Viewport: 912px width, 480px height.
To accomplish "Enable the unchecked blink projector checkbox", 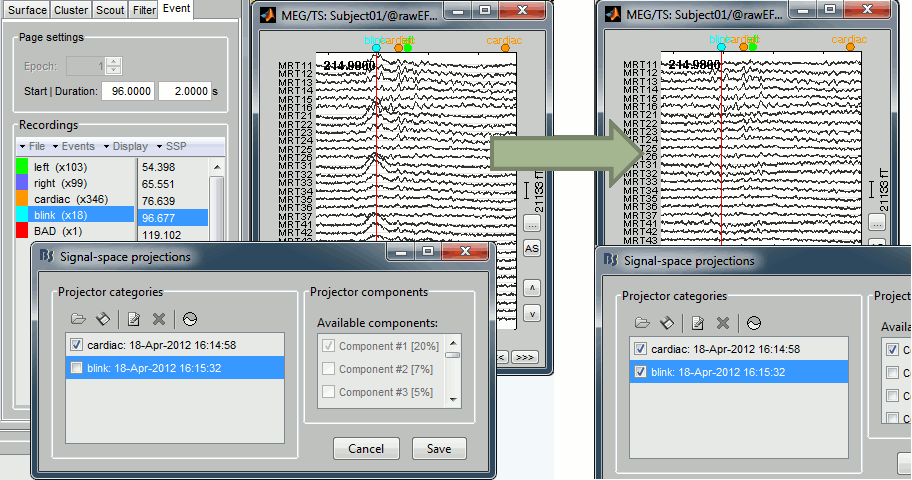I will tap(74, 369).
